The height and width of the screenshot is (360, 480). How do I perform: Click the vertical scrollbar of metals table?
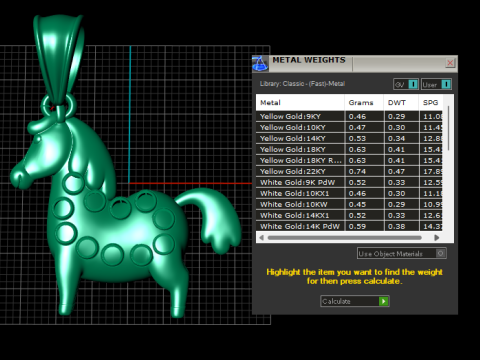point(449,128)
